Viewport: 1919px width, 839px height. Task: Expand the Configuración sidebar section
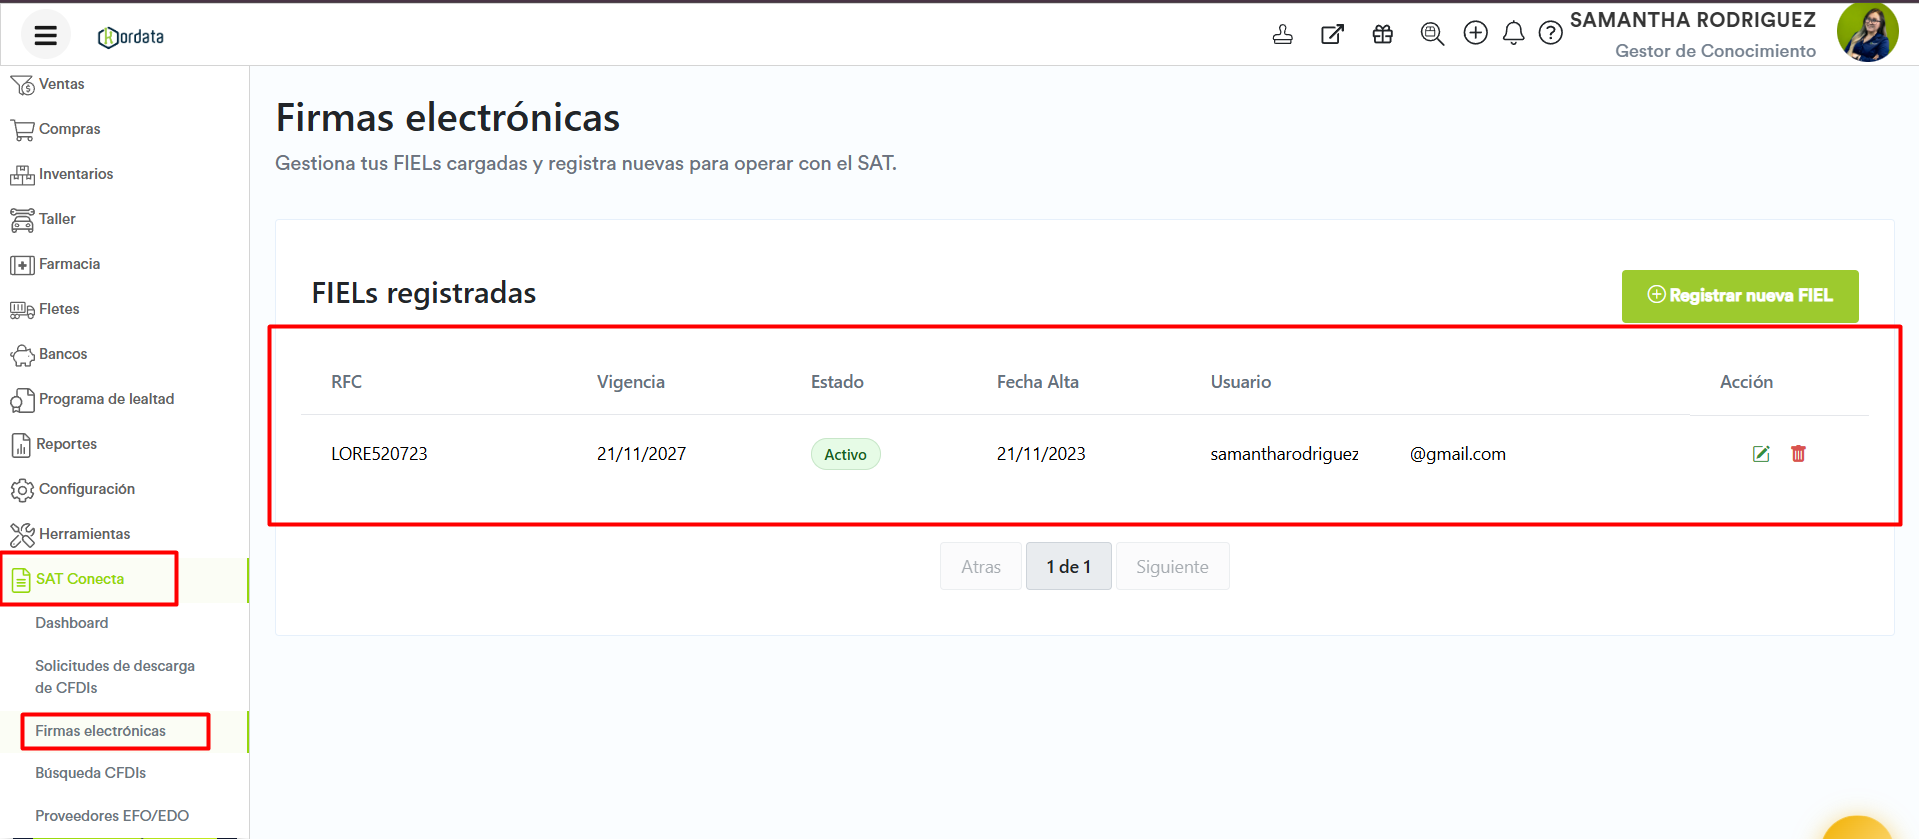(x=86, y=489)
